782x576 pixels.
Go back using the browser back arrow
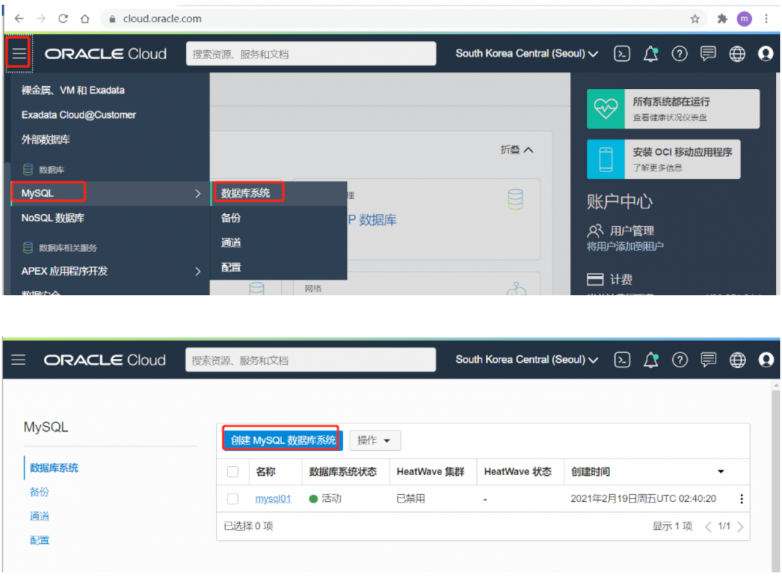pyautogui.click(x=19, y=18)
